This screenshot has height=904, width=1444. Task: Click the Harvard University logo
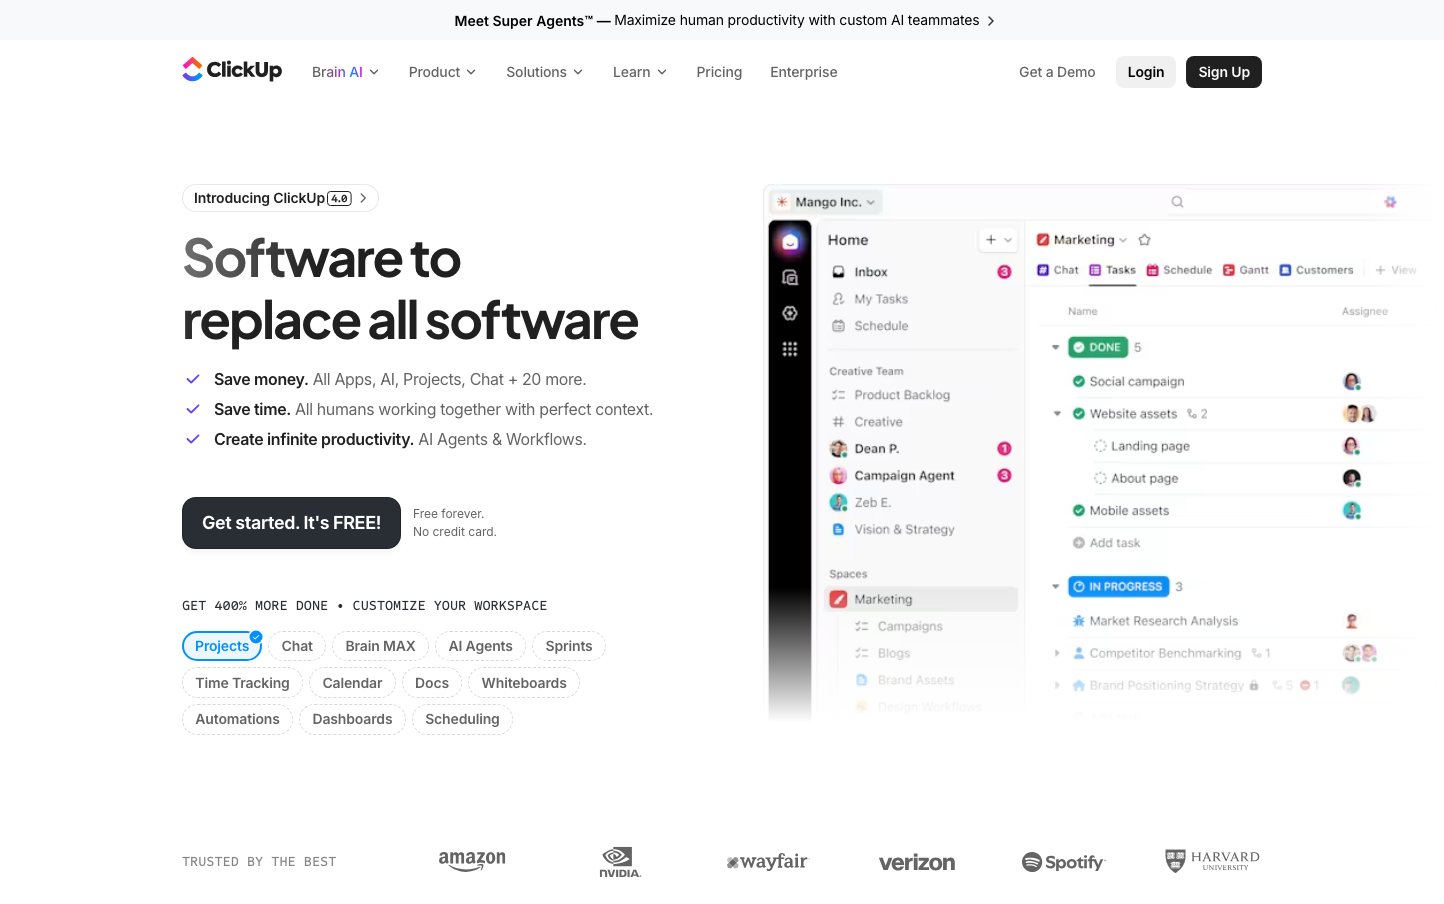pos(1212,861)
